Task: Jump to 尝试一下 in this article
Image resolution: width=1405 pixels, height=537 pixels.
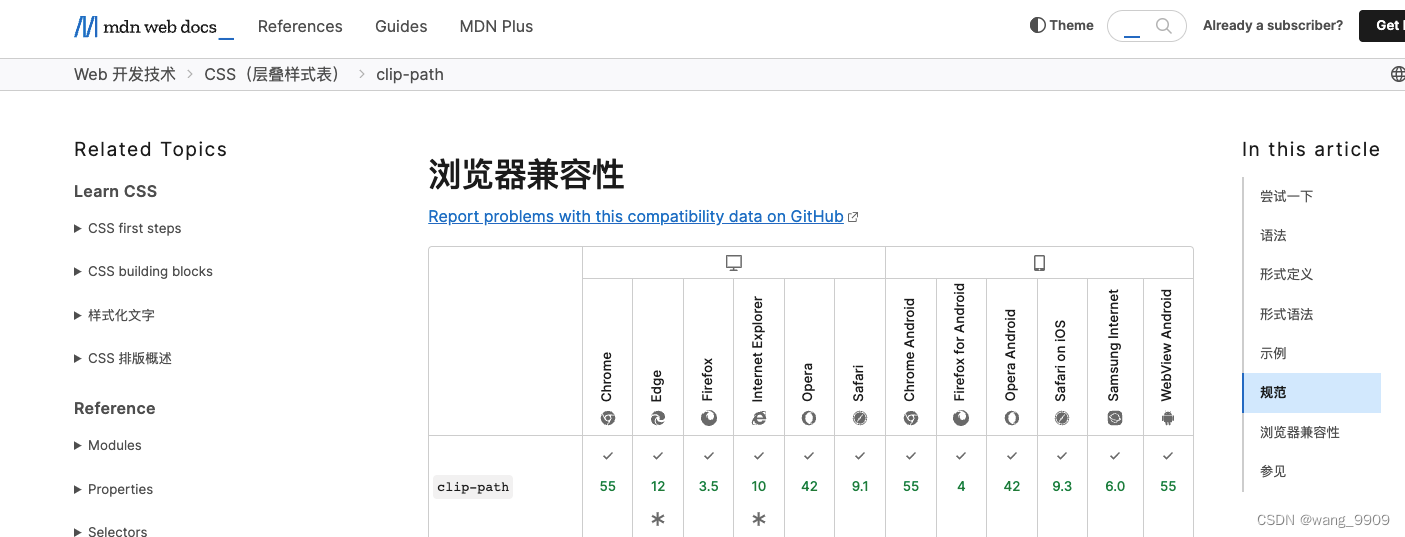Action: 1287,196
